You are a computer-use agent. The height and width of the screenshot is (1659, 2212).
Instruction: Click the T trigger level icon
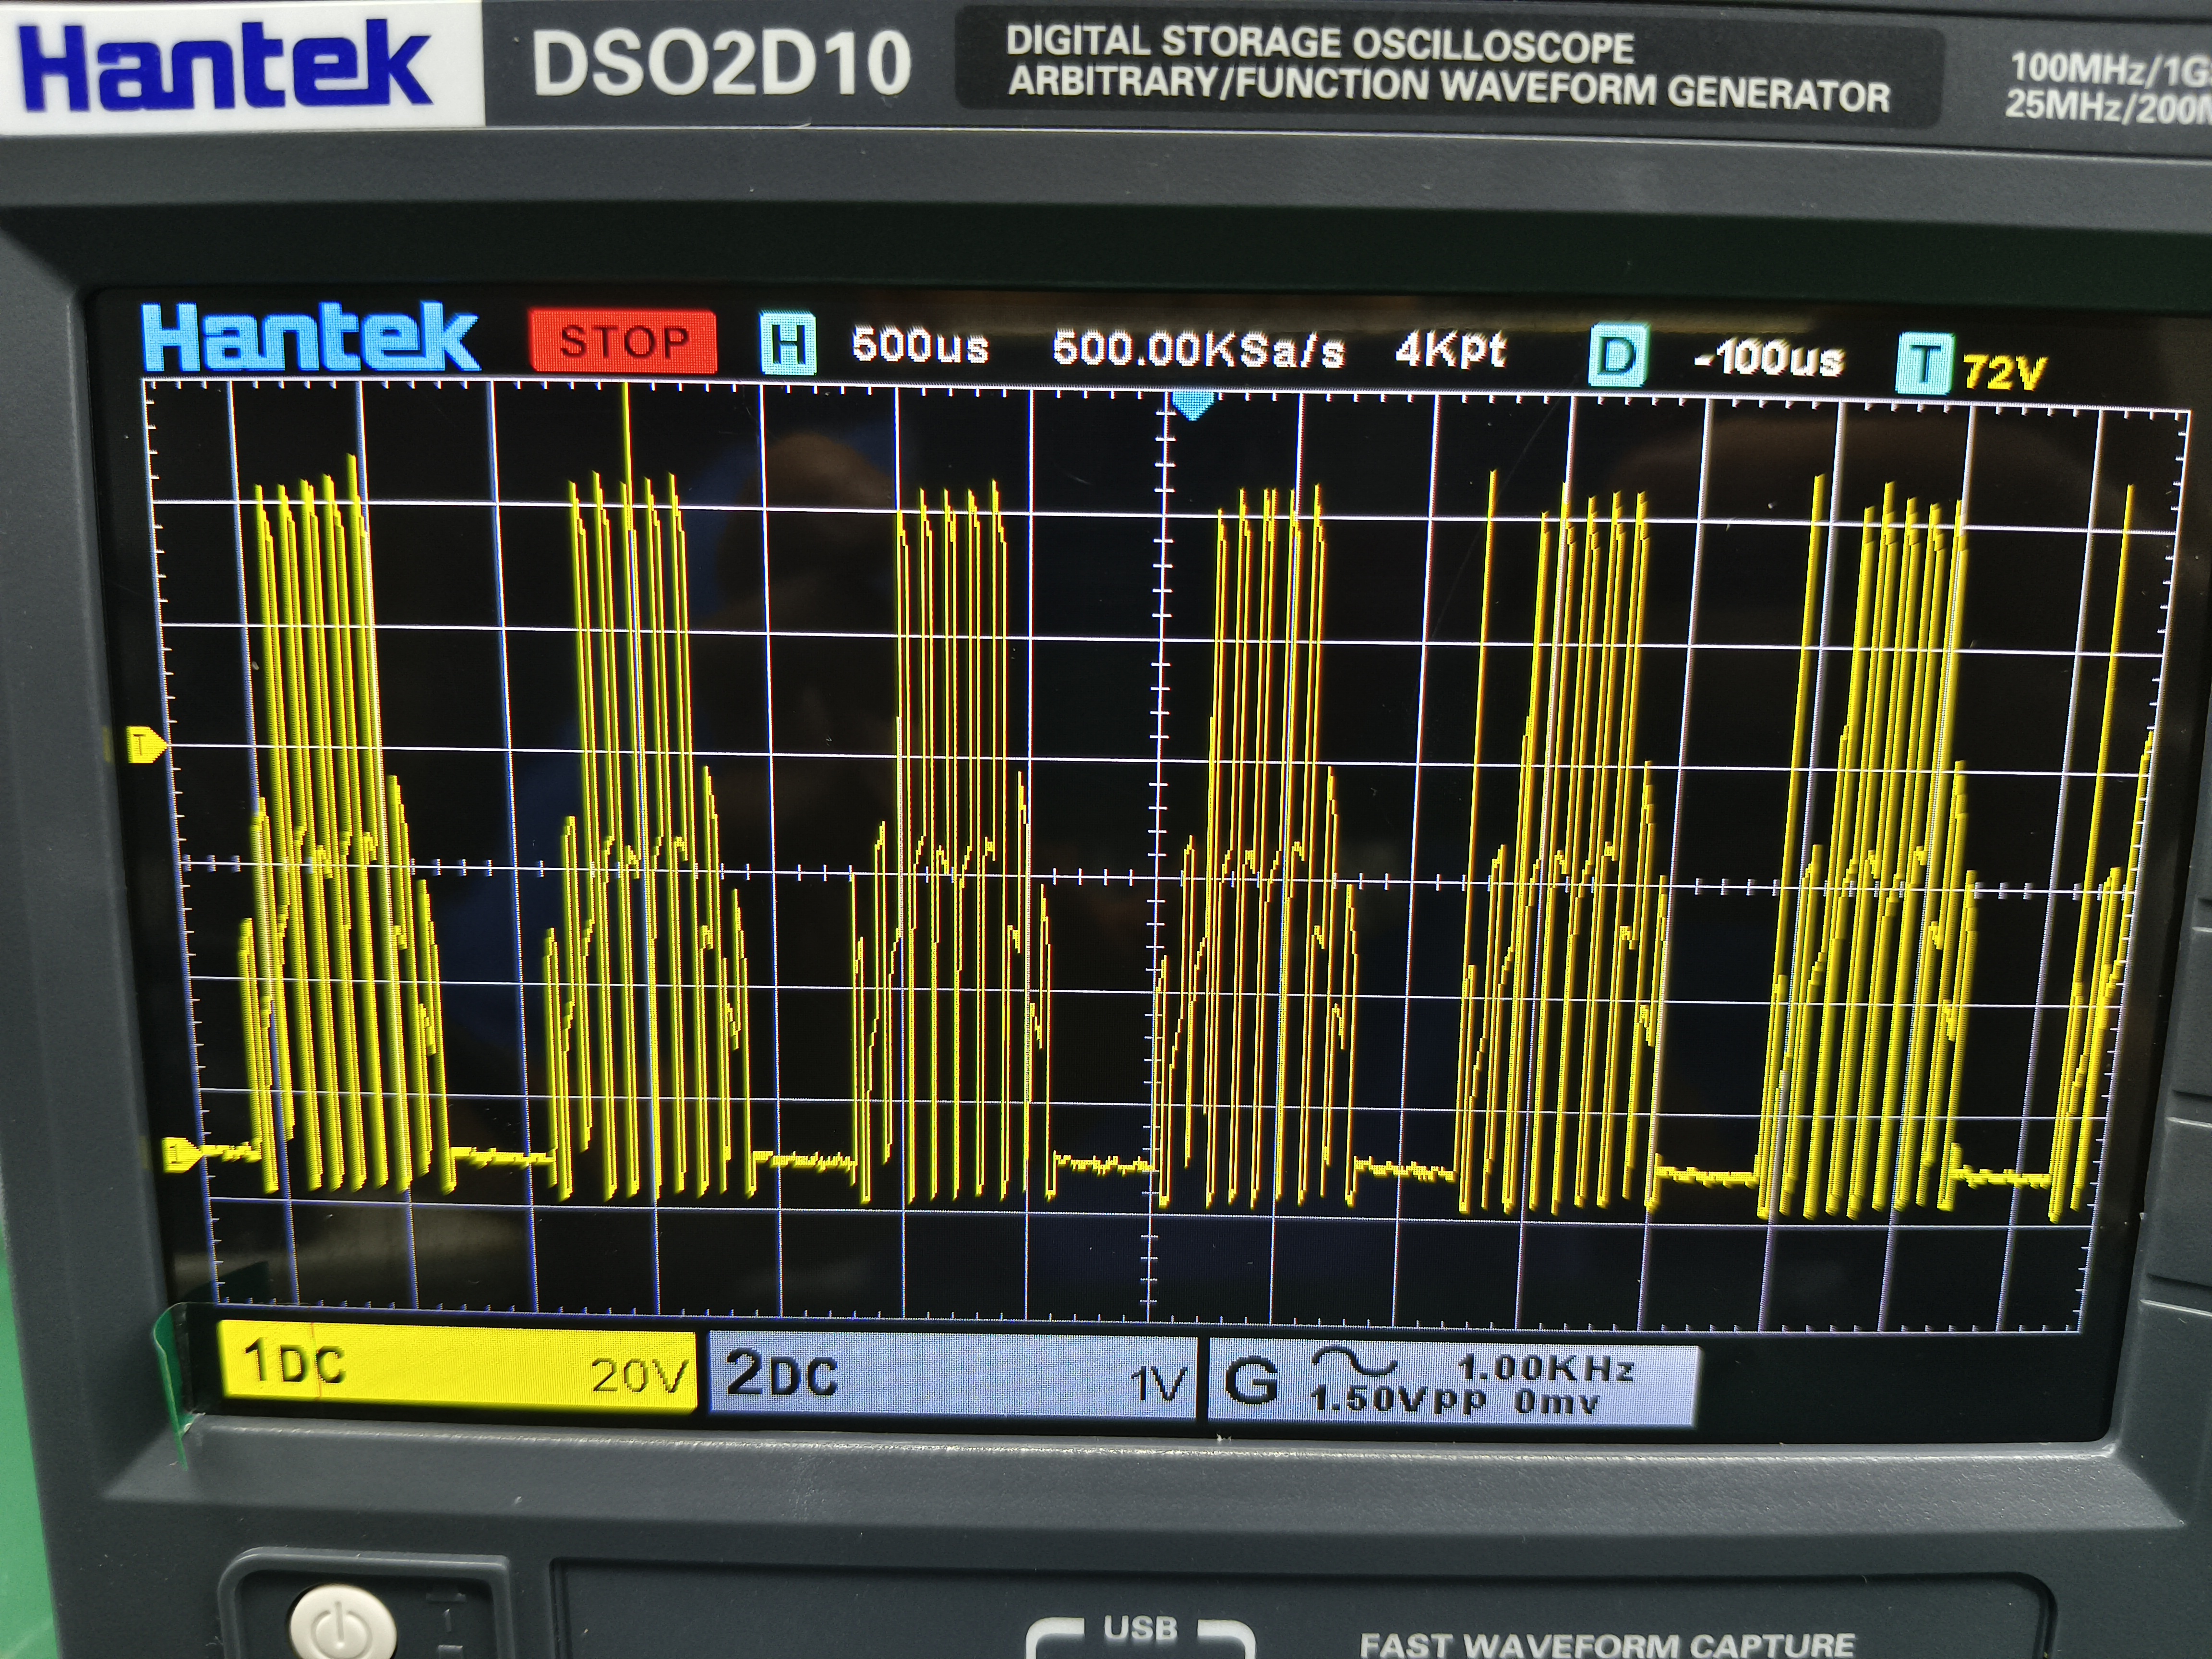1923,364
